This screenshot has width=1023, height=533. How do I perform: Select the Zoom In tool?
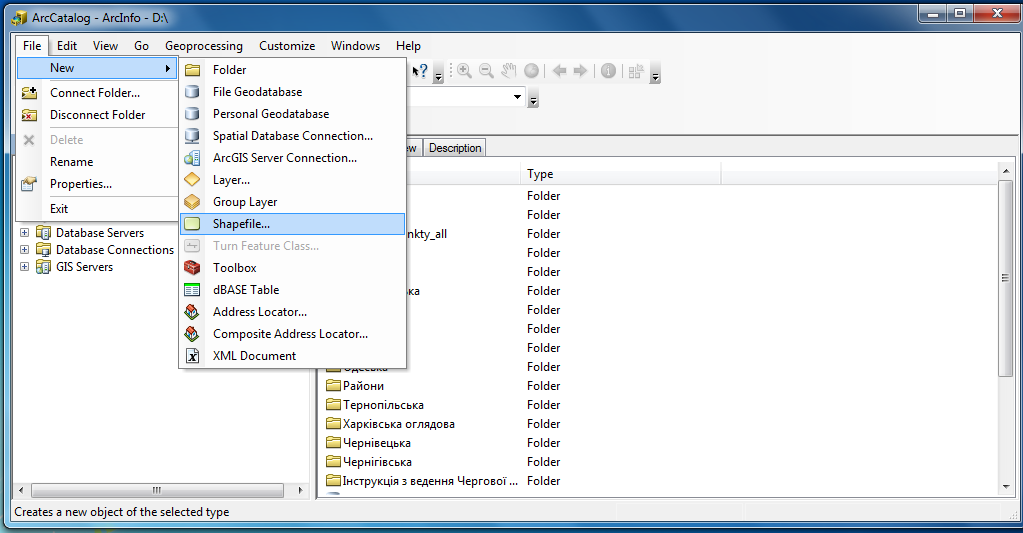tap(465, 70)
